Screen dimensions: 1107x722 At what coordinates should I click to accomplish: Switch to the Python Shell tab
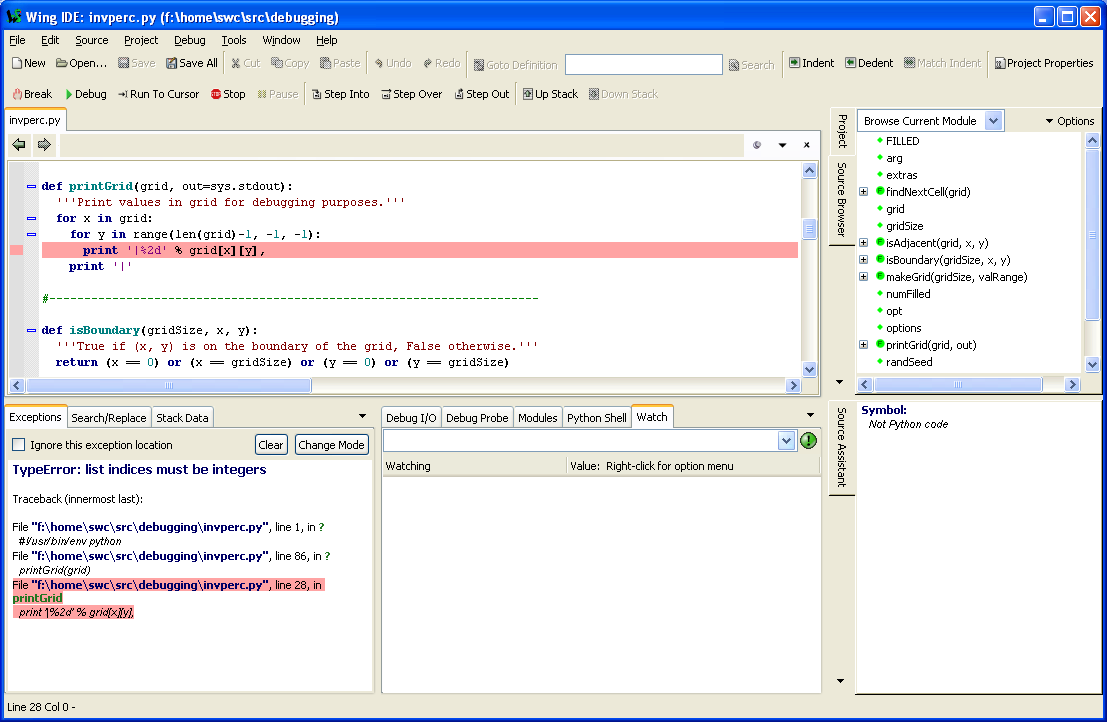597,418
